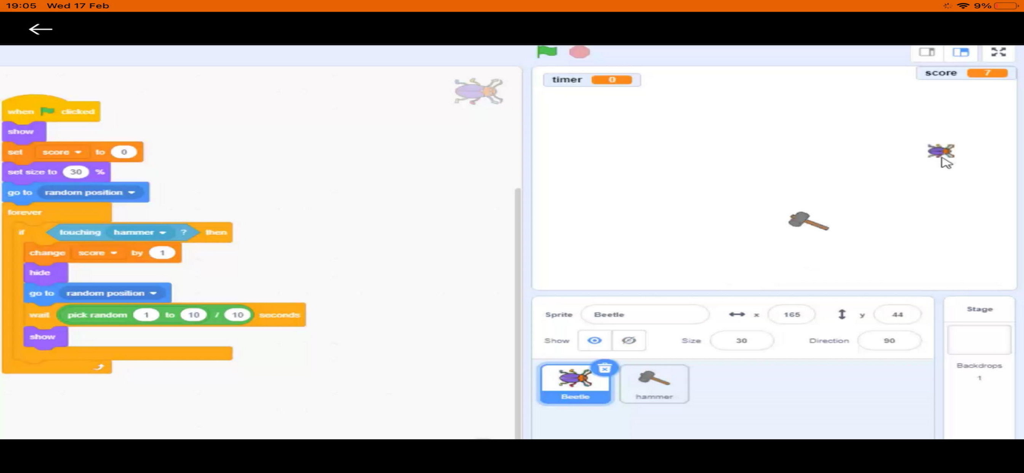
Task: Switch to large stage layout
Action: pyautogui.click(x=960, y=52)
